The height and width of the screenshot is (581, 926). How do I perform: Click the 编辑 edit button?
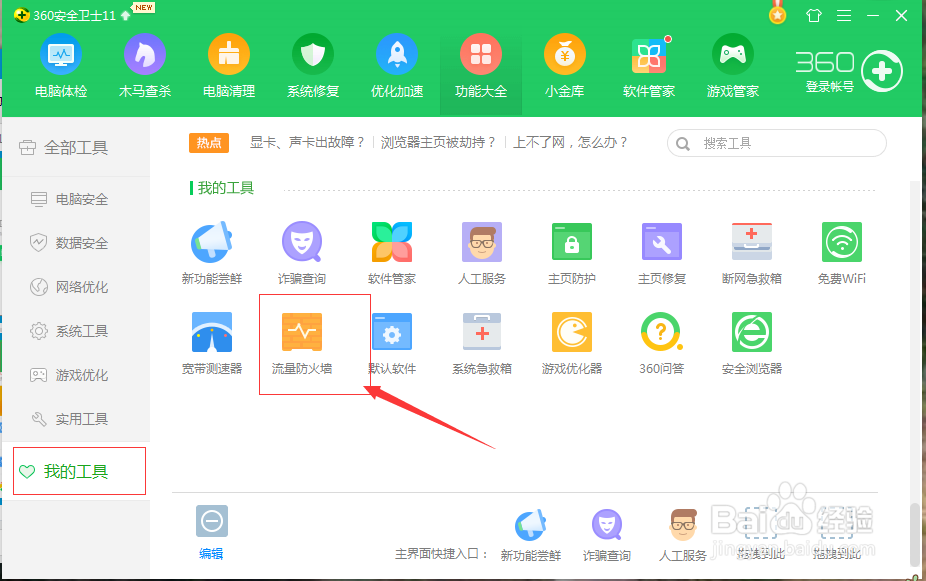211,532
